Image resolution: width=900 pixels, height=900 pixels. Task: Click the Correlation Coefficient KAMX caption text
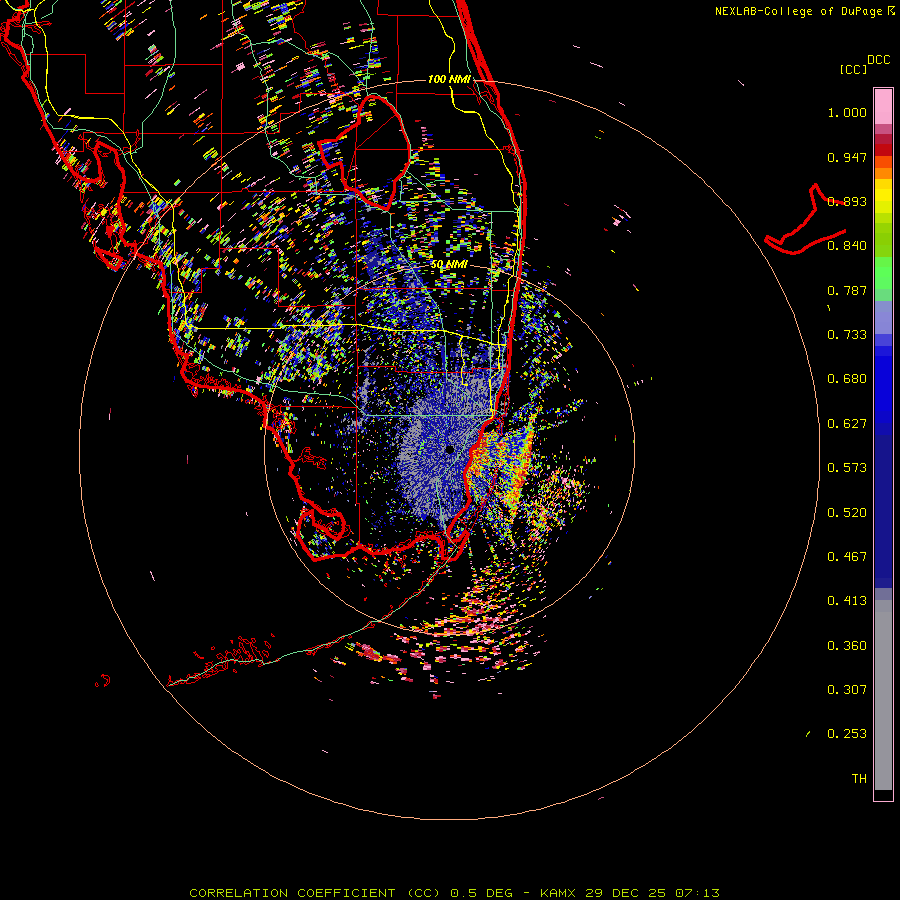click(x=454, y=893)
